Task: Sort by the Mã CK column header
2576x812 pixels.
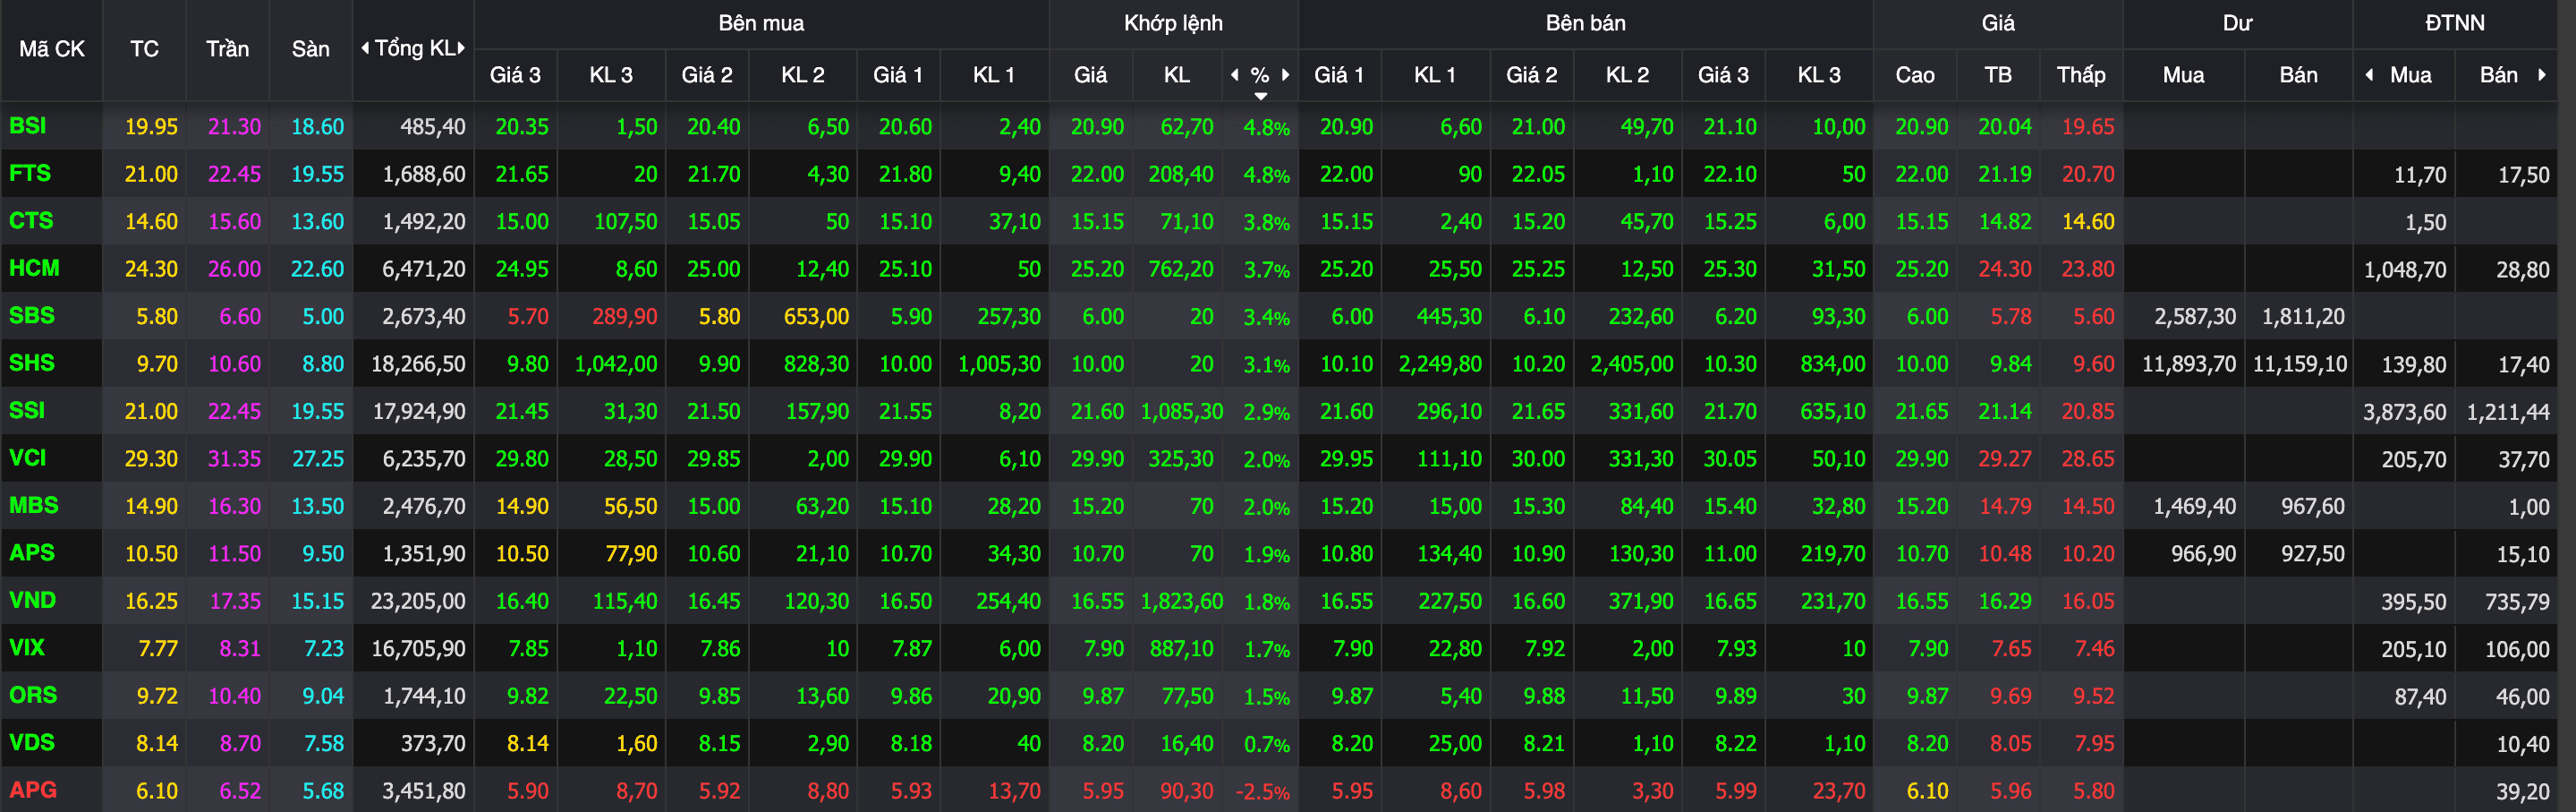Action: 52,49
